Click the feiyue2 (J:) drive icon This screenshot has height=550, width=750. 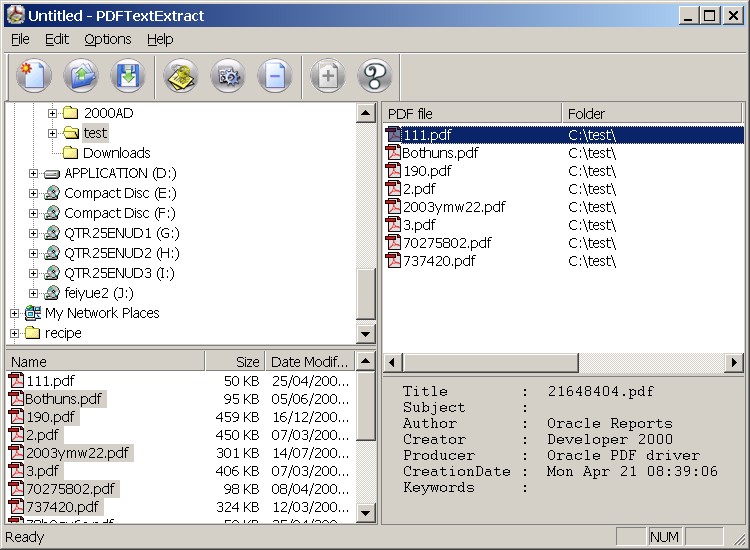tap(52, 293)
